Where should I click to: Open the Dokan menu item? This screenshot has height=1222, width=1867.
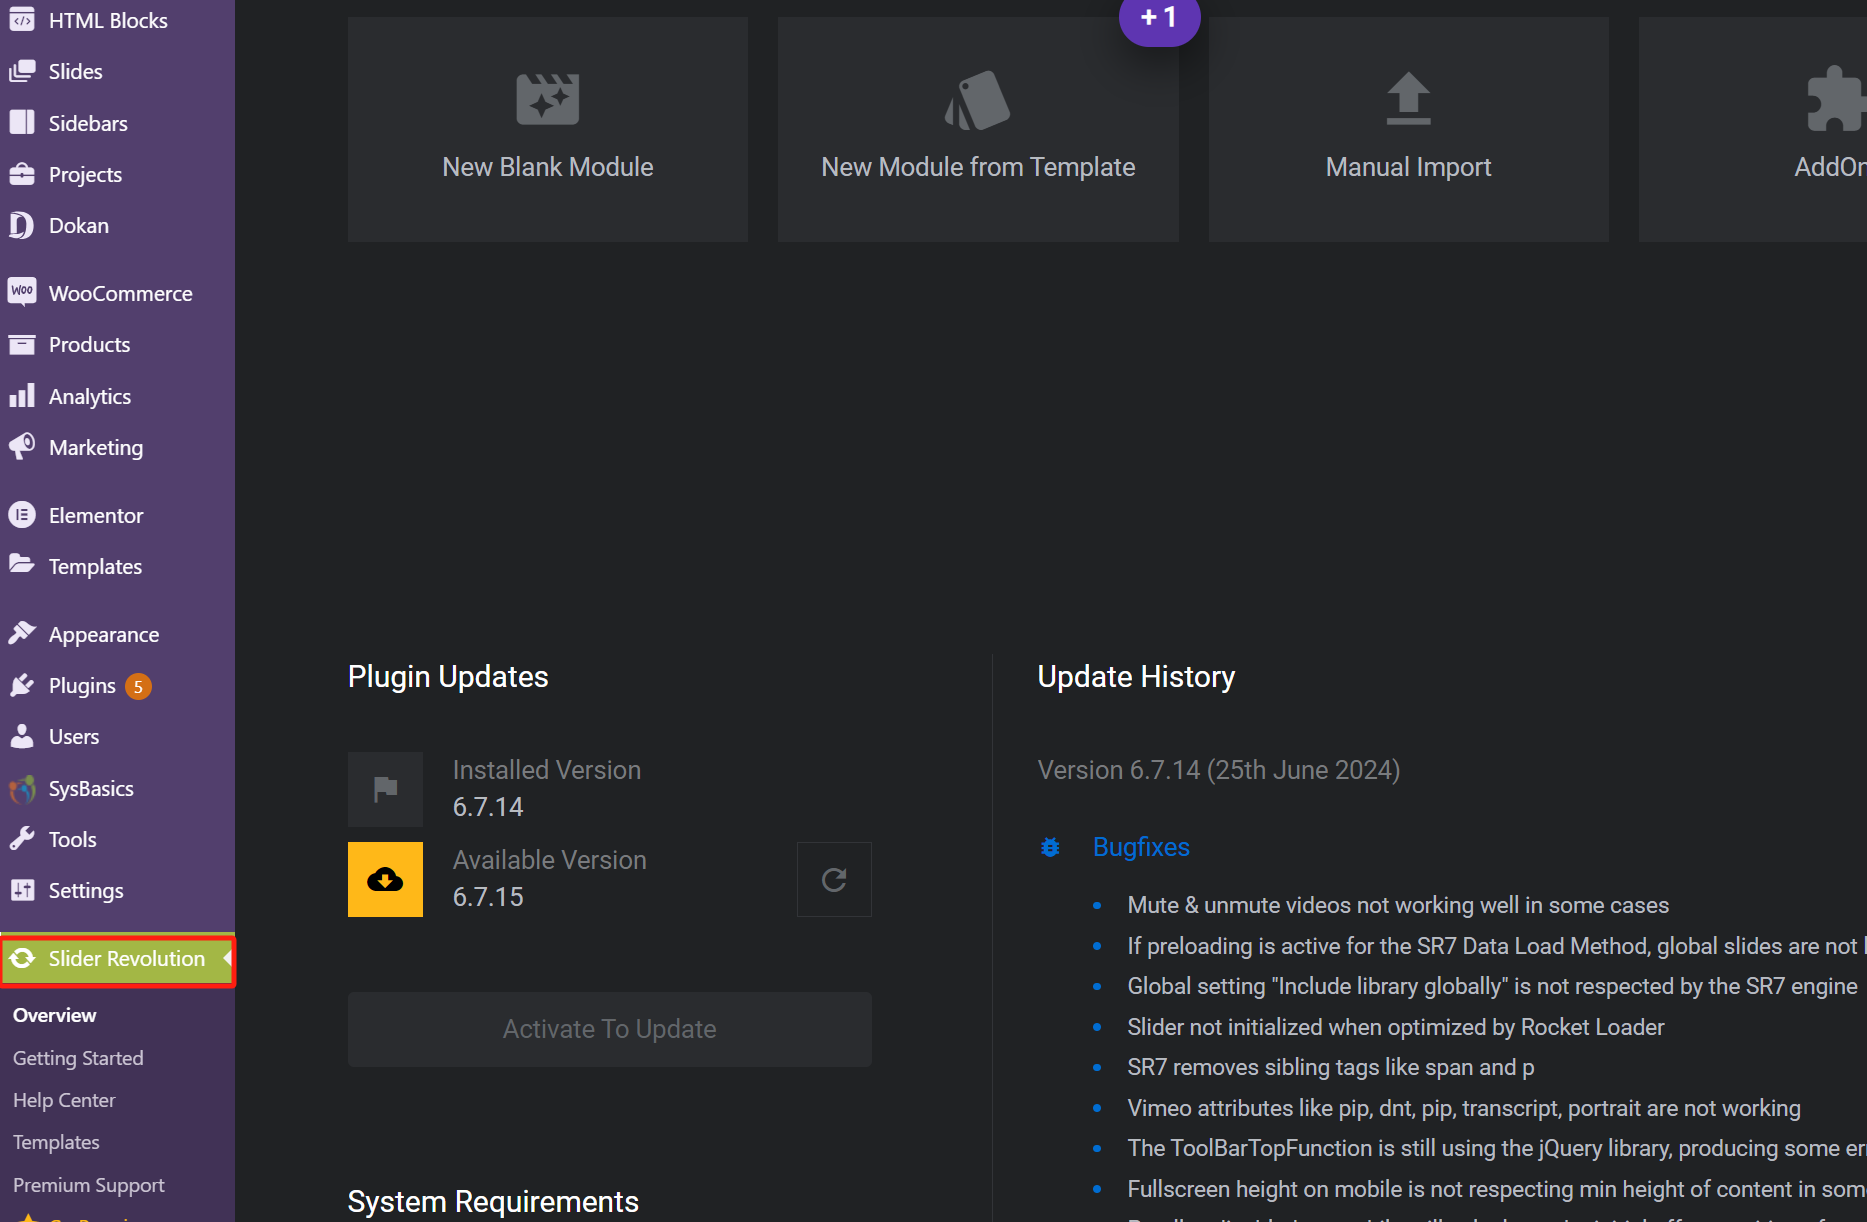[x=79, y=225]
